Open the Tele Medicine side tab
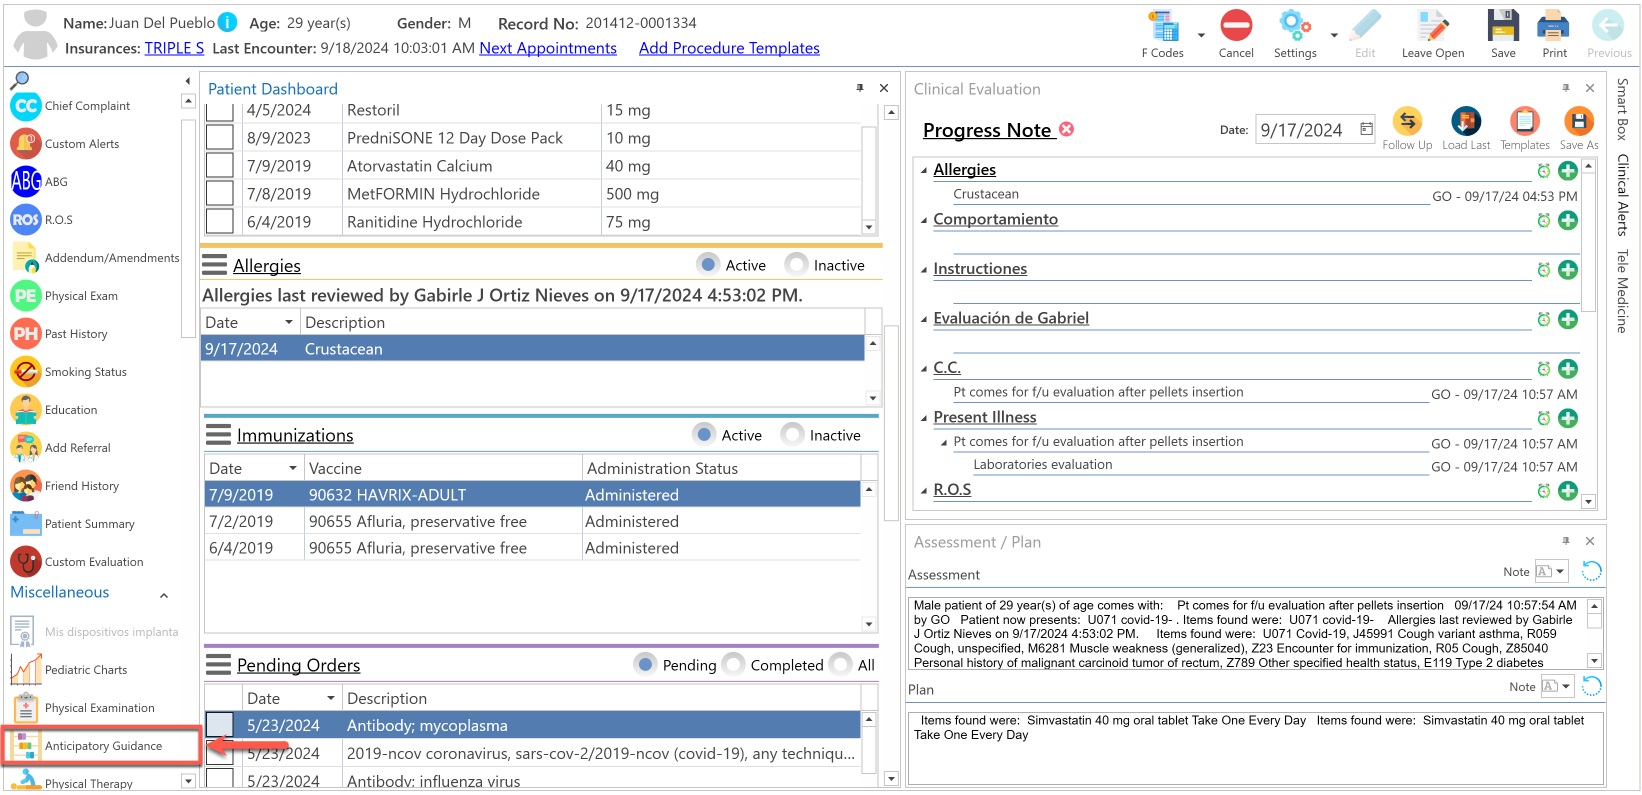This screenshot has height=795, width=1642. point(1622,291)
